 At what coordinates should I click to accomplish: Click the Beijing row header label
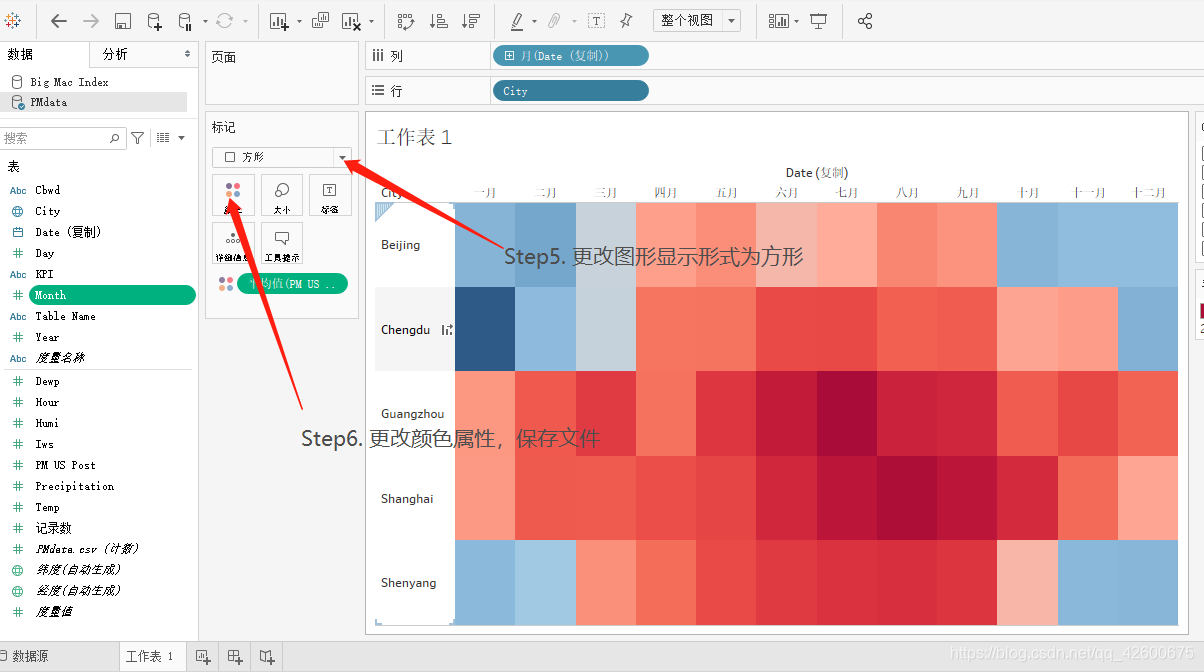click(x=400, y=245)
